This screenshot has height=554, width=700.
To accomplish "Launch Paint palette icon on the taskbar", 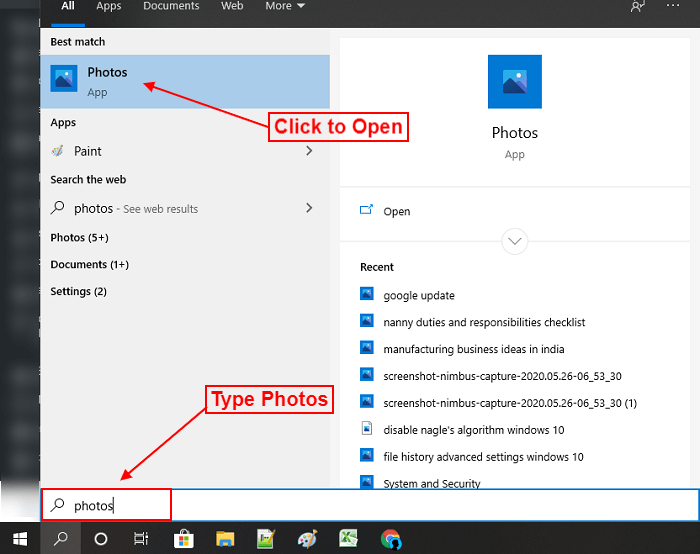I will (308, 539).
